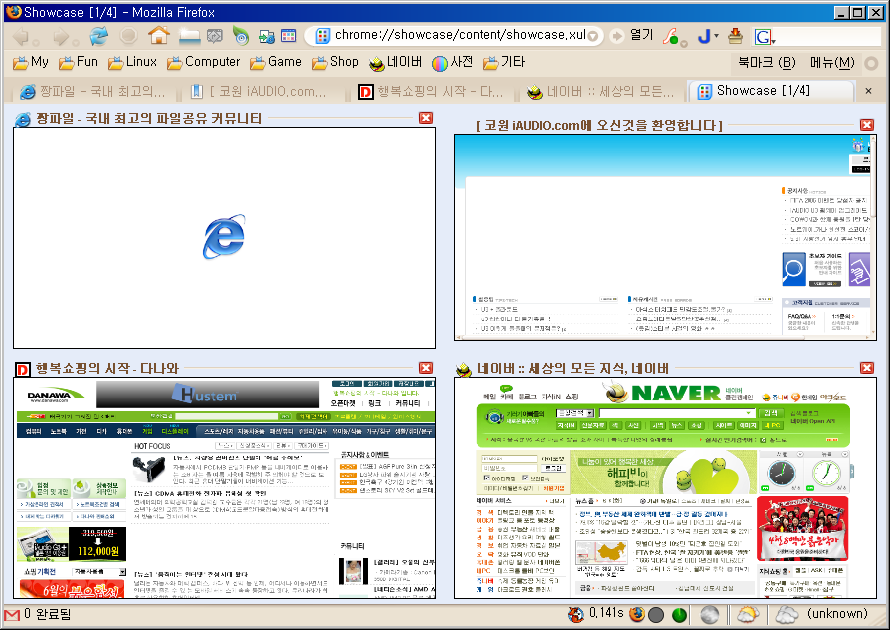This screenshot has height=630, width=890.
Task: Click the grey Stop button in toolbar
Action: click(x=129, y=36)
